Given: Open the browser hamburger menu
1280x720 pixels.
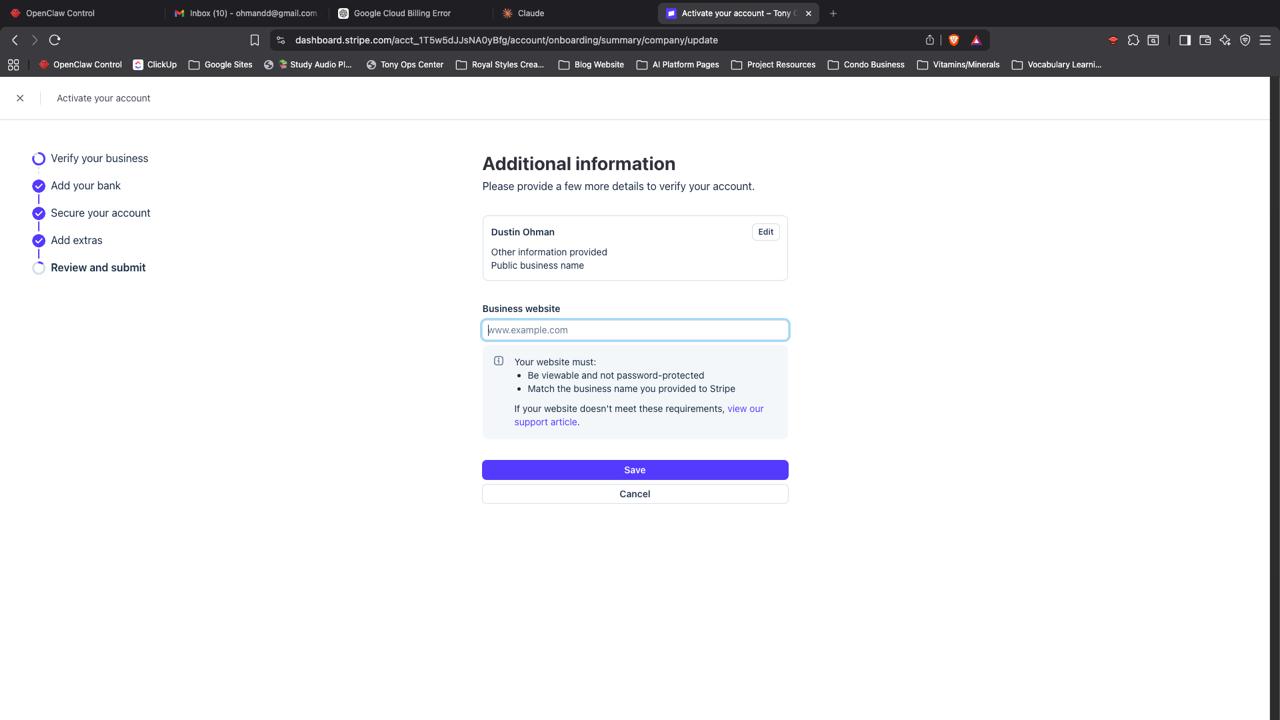Looking at the screenshot, I should (x=1265, y=40).
